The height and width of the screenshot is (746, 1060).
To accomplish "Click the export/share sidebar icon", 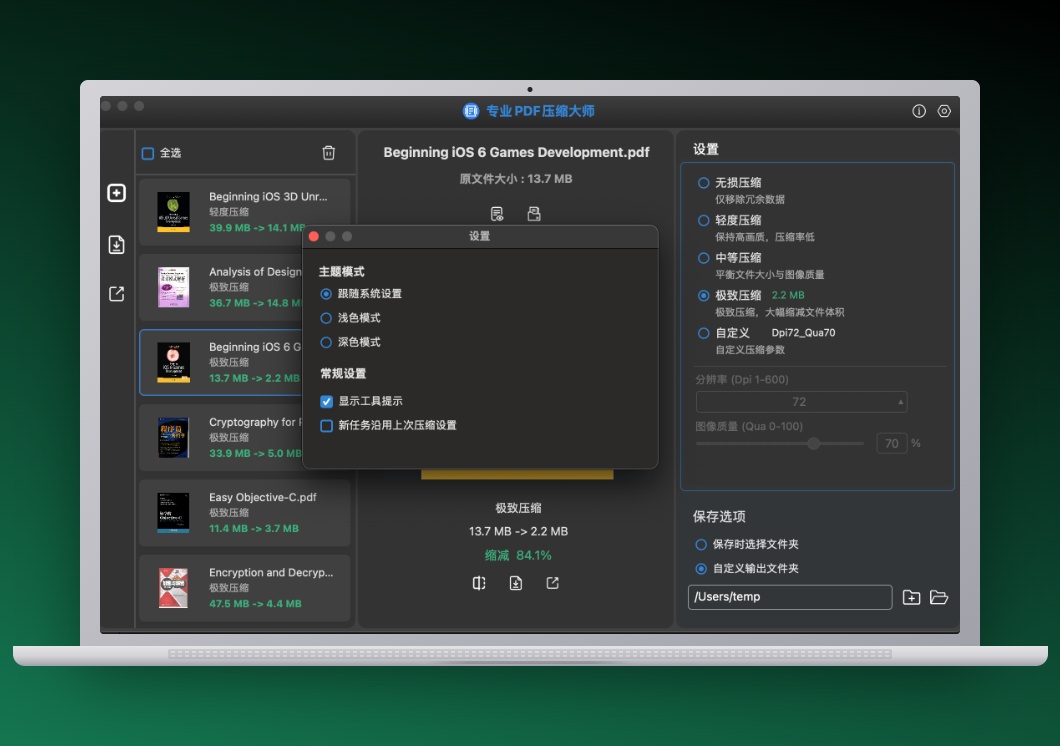I will coord(116,294).
